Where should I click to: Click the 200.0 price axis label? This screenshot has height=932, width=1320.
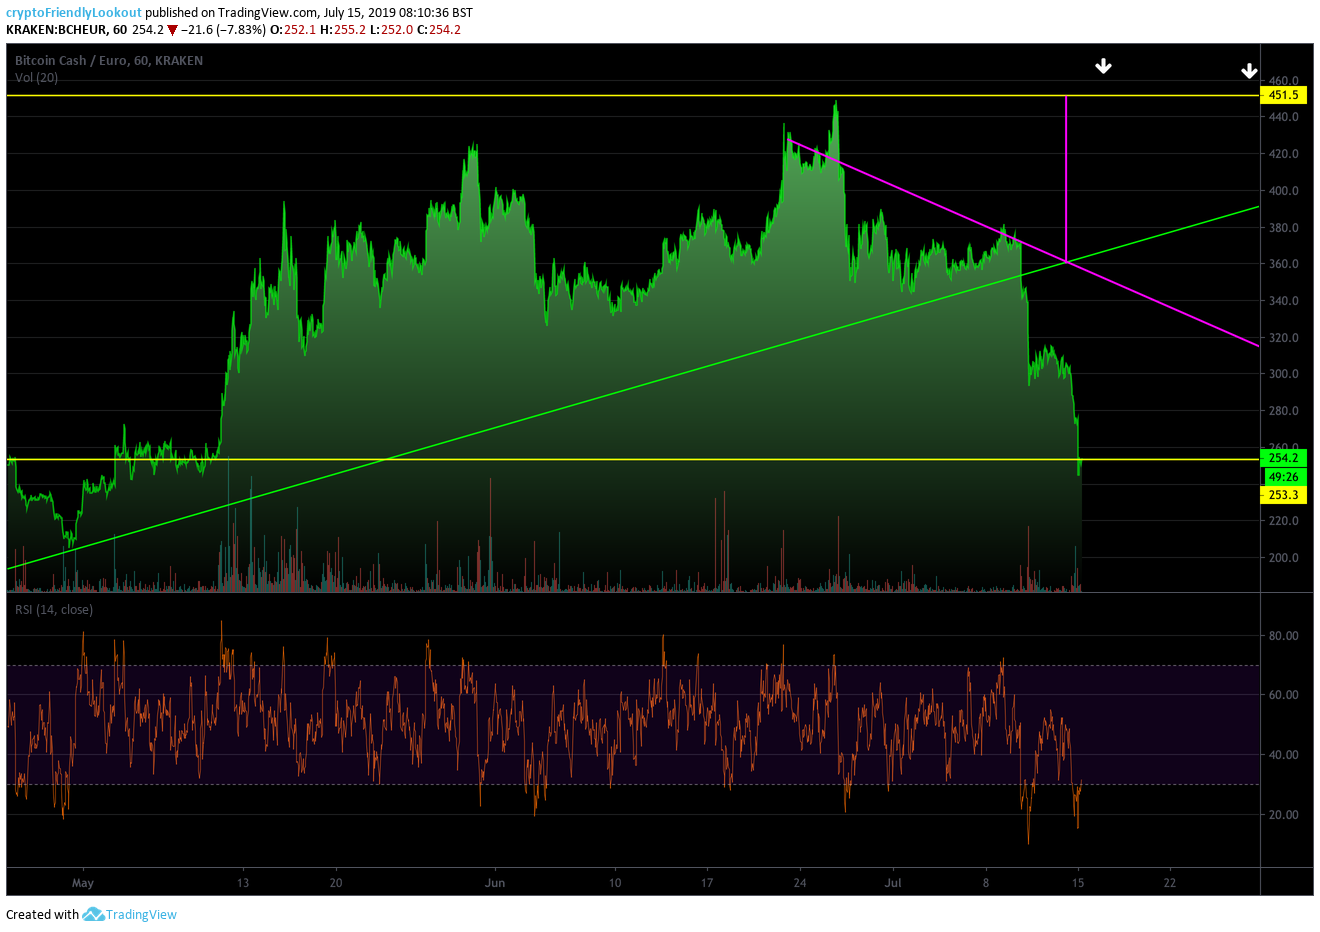coord(1284,558)
